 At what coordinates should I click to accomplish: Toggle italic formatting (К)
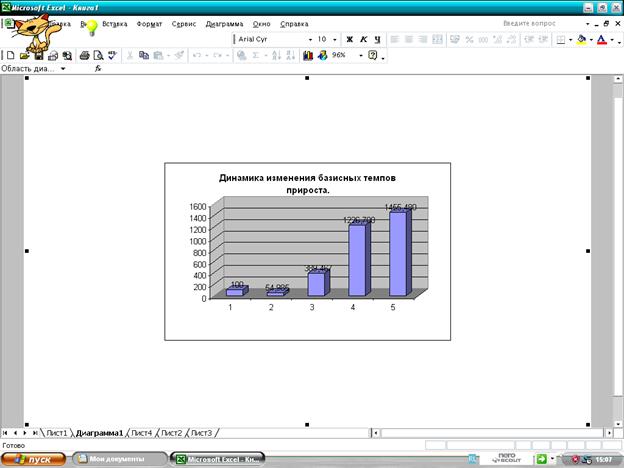point(363,39)
